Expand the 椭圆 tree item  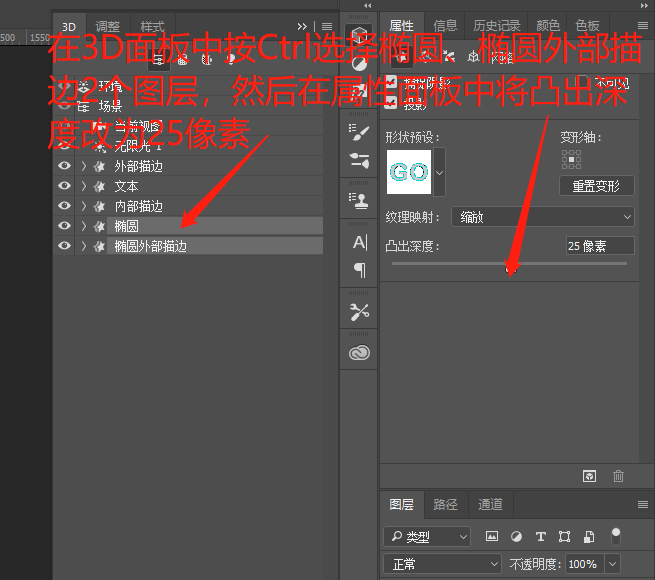pyautogui.click(x=84, y=226)
